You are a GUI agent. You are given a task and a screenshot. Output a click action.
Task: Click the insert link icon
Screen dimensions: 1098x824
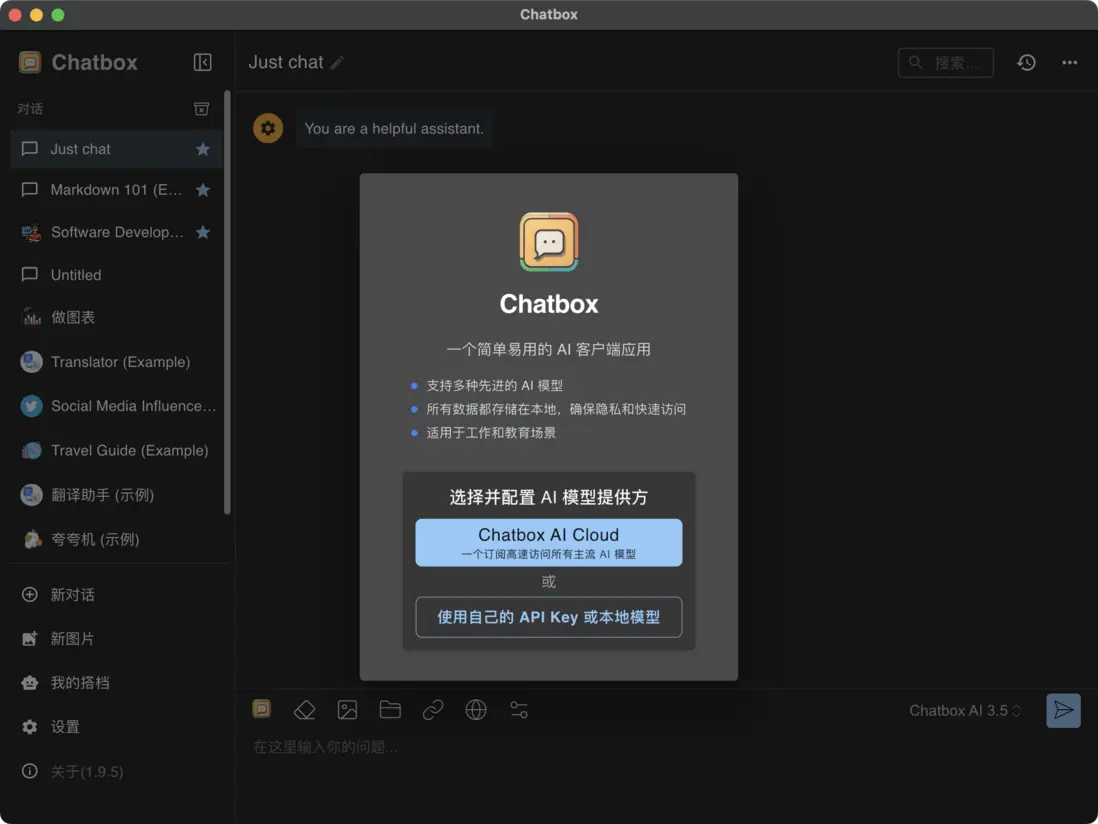pyautogui.click(x=433, y=709)
